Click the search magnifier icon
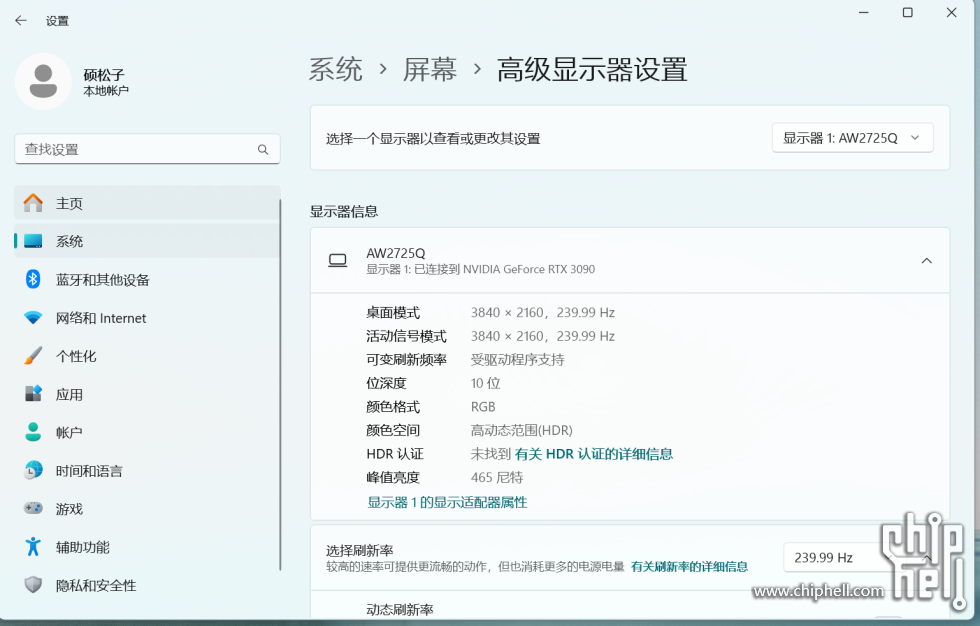This screenshot has height=626, width=980. (263, 149)
